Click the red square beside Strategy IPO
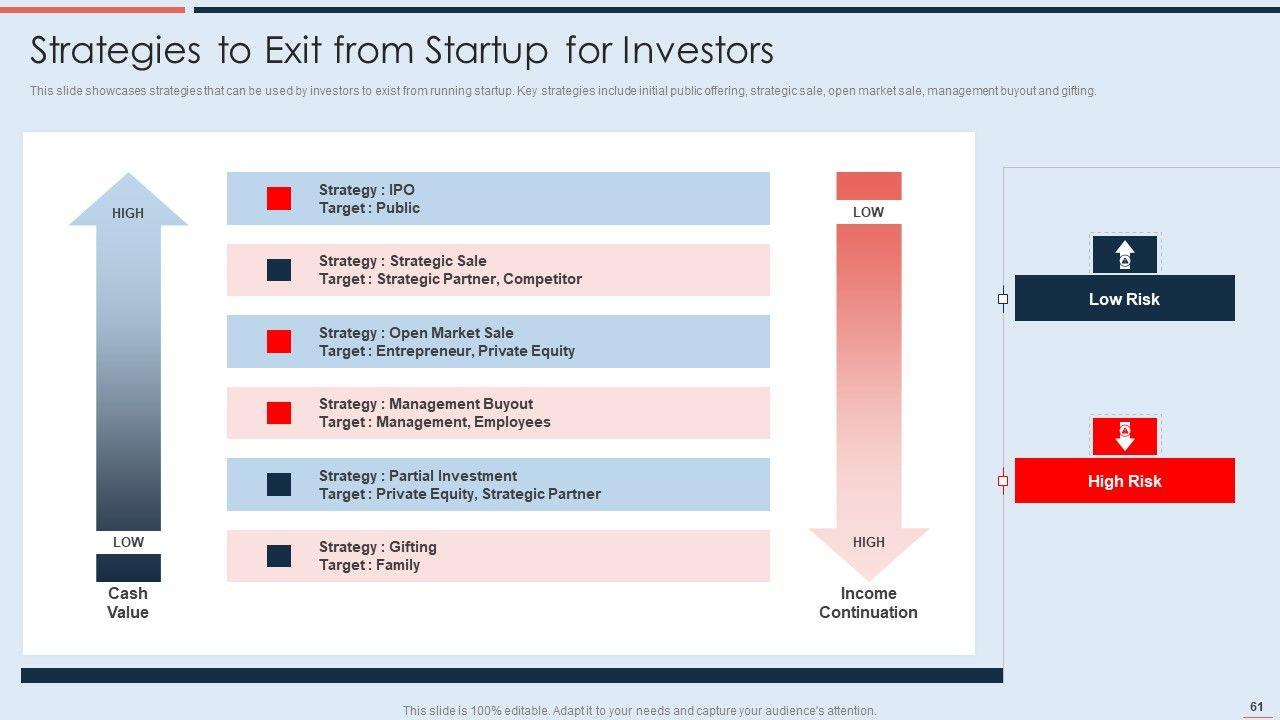Image resolution: width=1280 pixels, height=720 pixels. tap(279, 198)
